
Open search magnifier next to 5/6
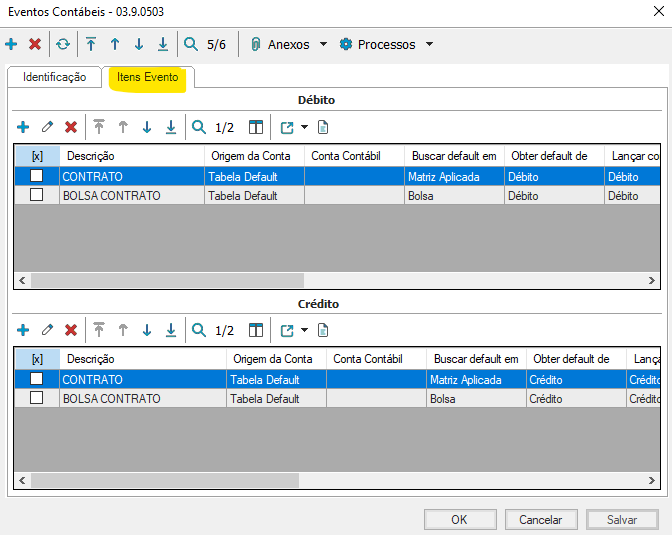click(191, 44)
